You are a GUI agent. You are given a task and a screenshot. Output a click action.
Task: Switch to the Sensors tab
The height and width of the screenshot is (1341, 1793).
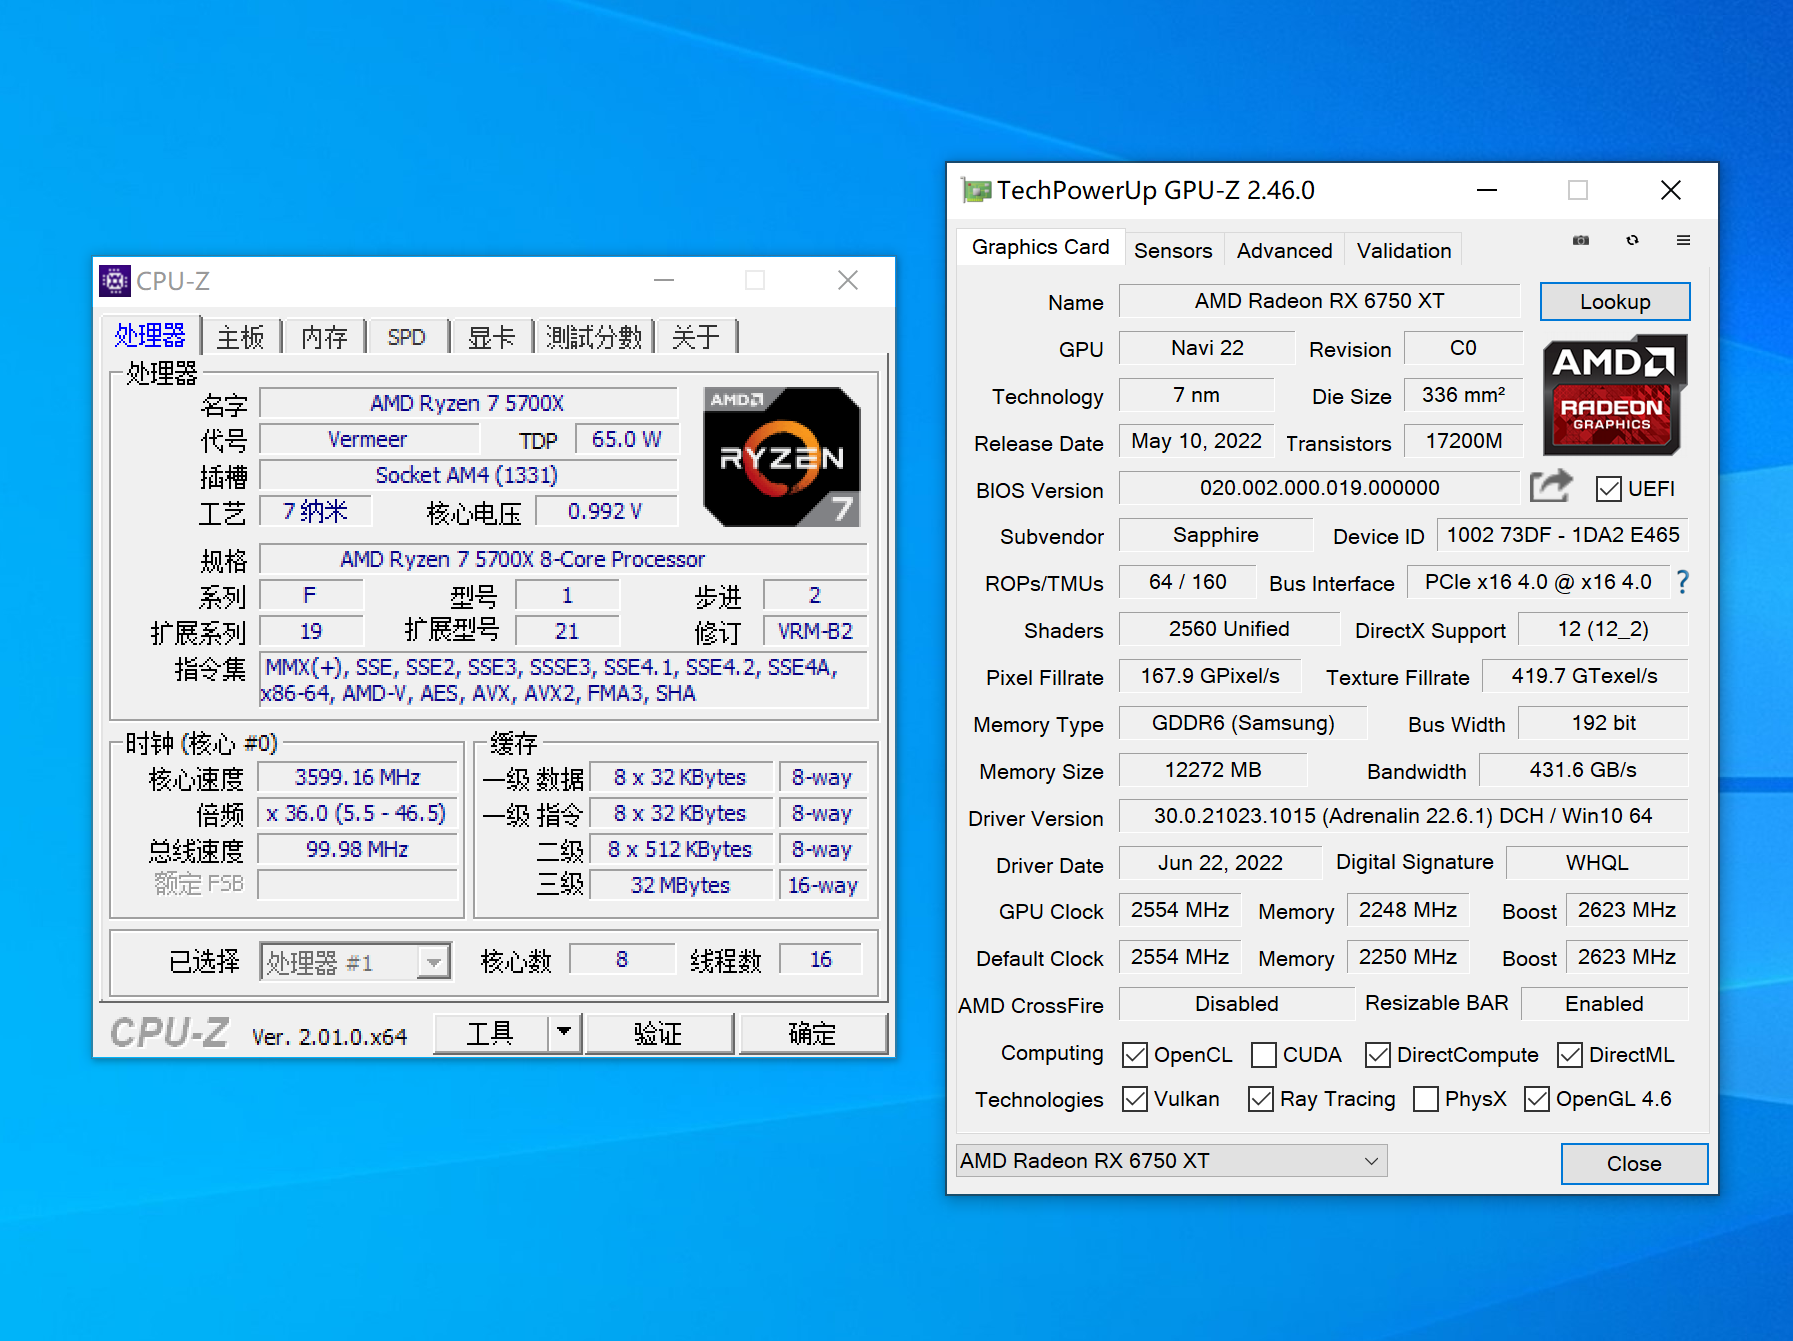1173,249
